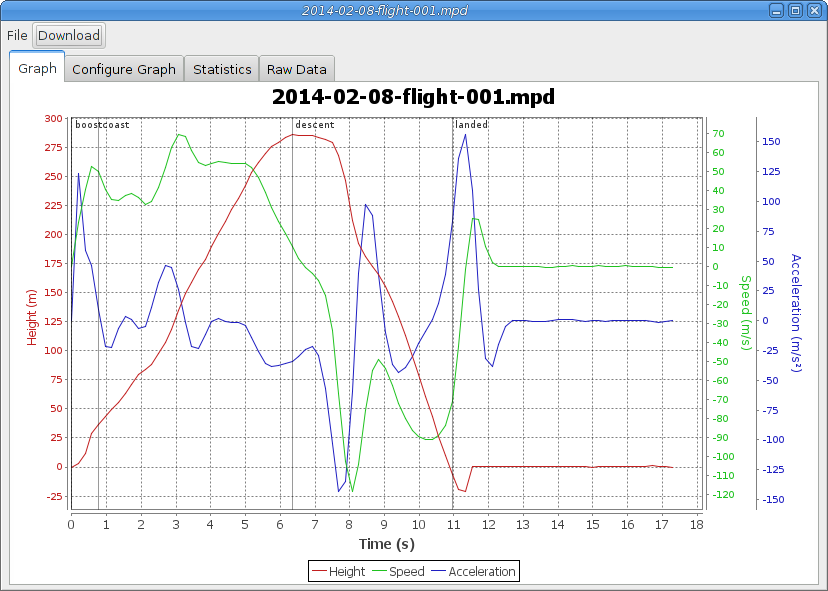Click the Time (s) axis label
The height and width of the screenshot is (591, 828).
coord(387,544)
